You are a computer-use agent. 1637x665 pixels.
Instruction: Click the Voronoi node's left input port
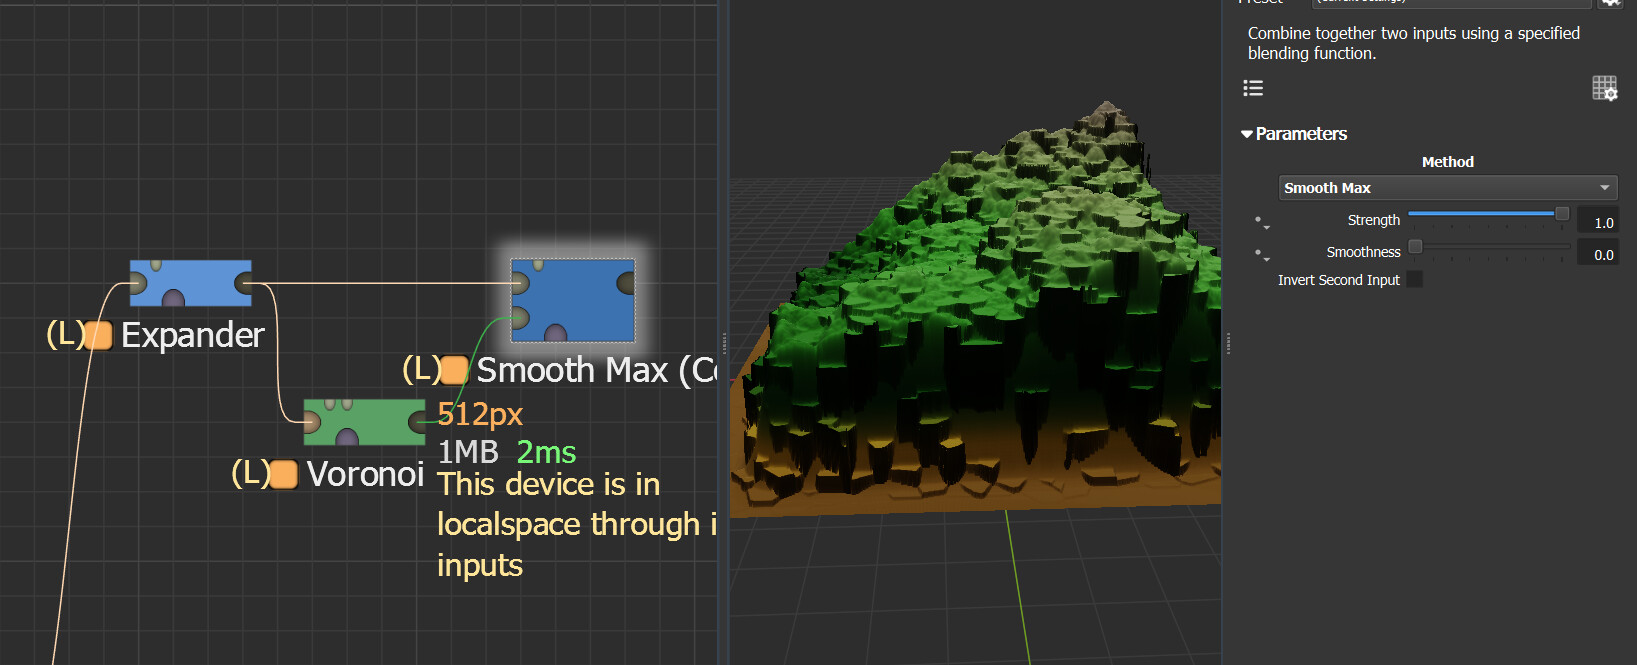pos(312,422)
